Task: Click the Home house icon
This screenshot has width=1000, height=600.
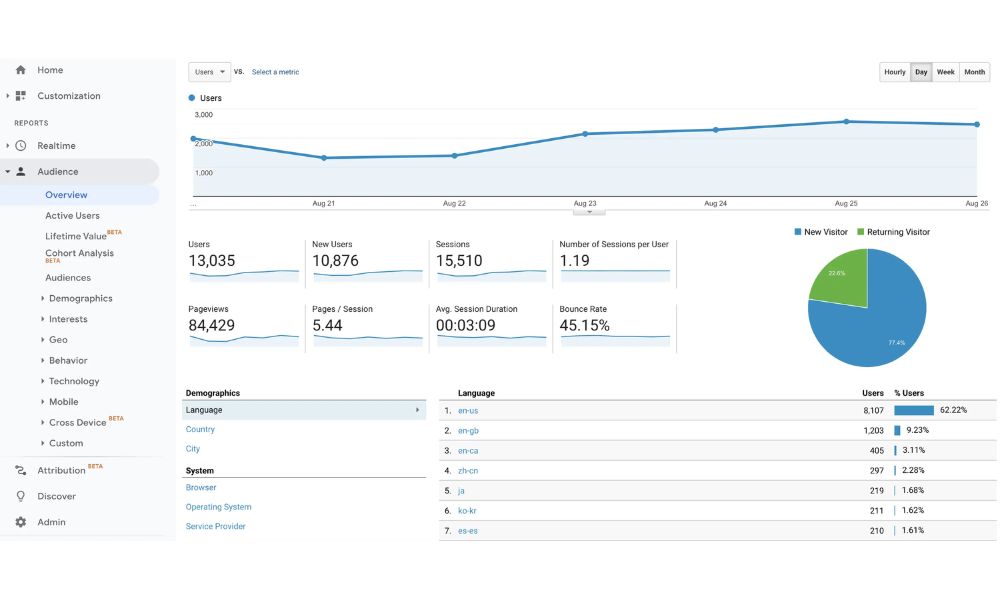Action: click(x=20, y=70)
